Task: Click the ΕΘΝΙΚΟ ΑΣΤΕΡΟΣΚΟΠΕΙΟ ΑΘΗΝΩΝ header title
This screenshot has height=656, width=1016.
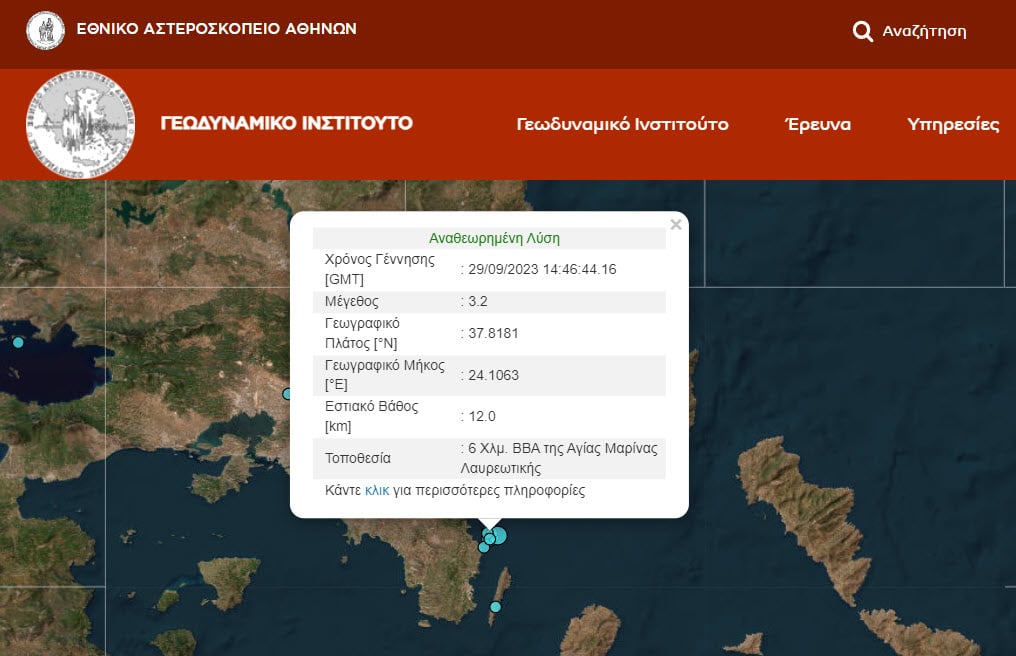Action: 216,29
